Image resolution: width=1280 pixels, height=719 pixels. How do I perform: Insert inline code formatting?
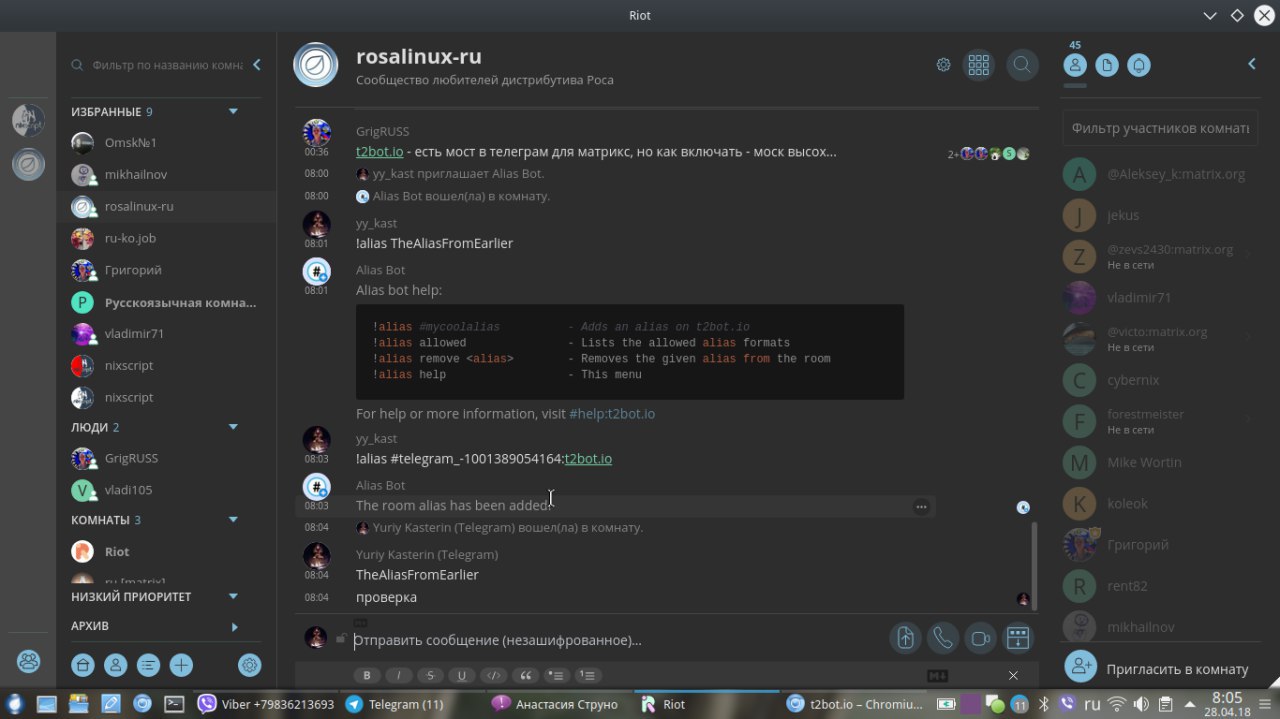tap(494, 675)
